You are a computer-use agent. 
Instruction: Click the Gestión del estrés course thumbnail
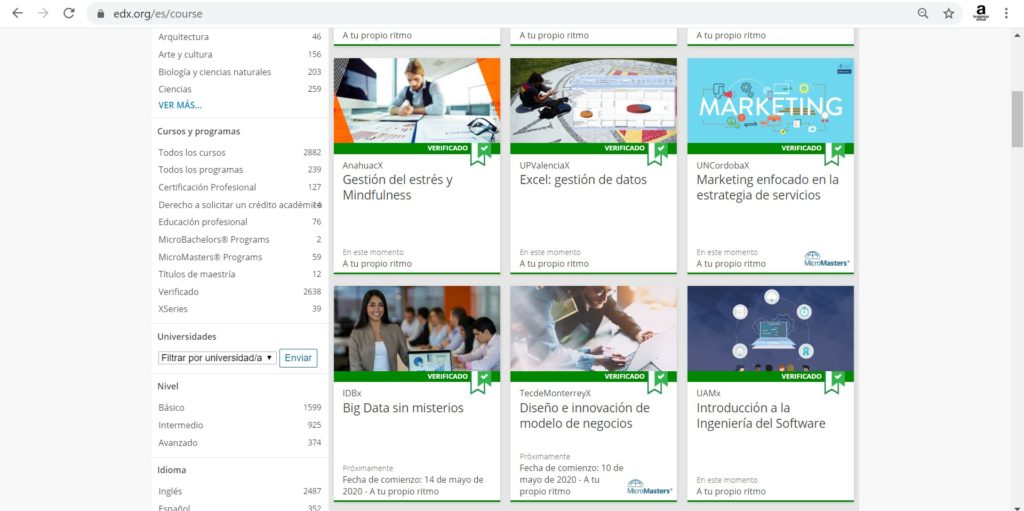pos(417,101)
